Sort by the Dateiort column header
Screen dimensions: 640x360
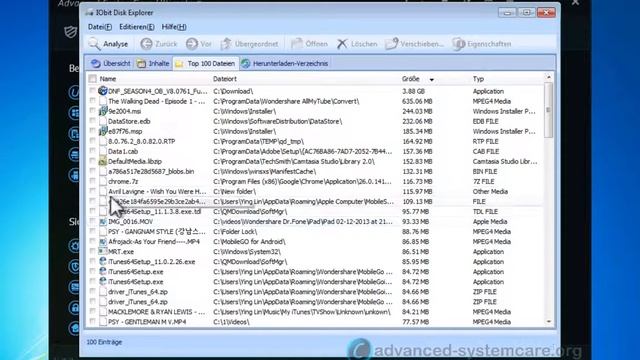pos(224,79)
